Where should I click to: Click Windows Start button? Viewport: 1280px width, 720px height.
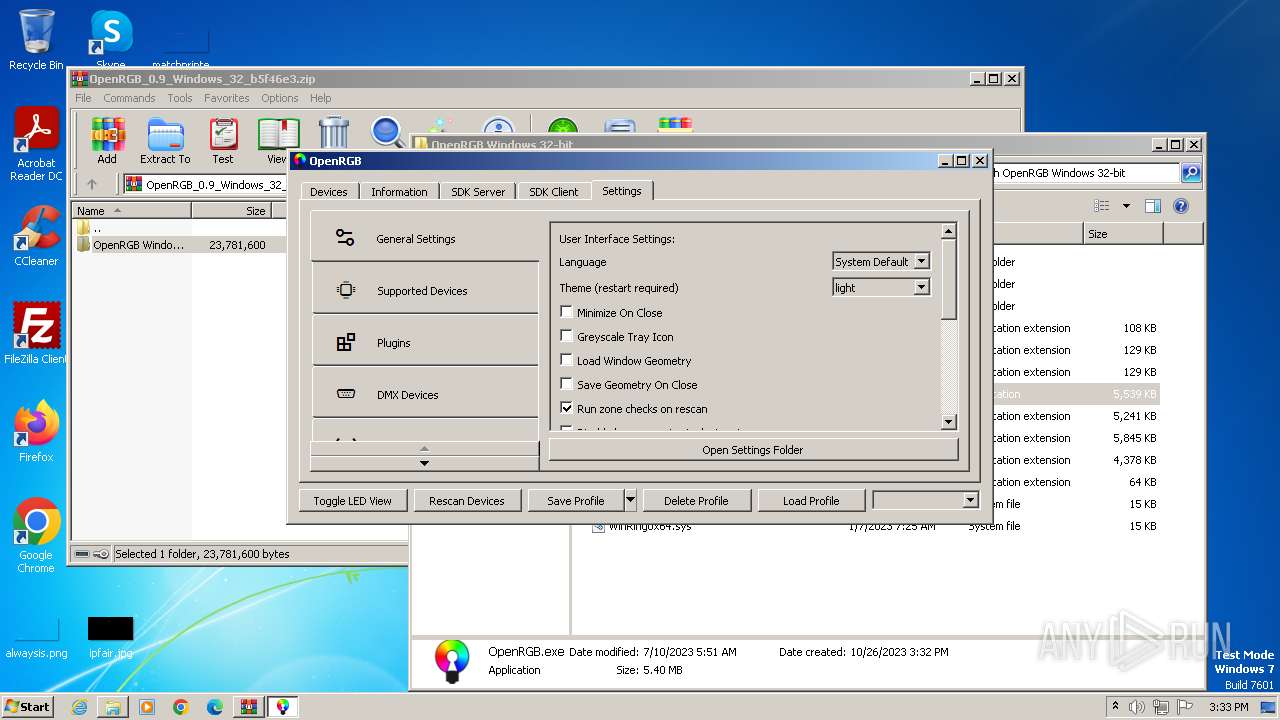pos(28,706)
